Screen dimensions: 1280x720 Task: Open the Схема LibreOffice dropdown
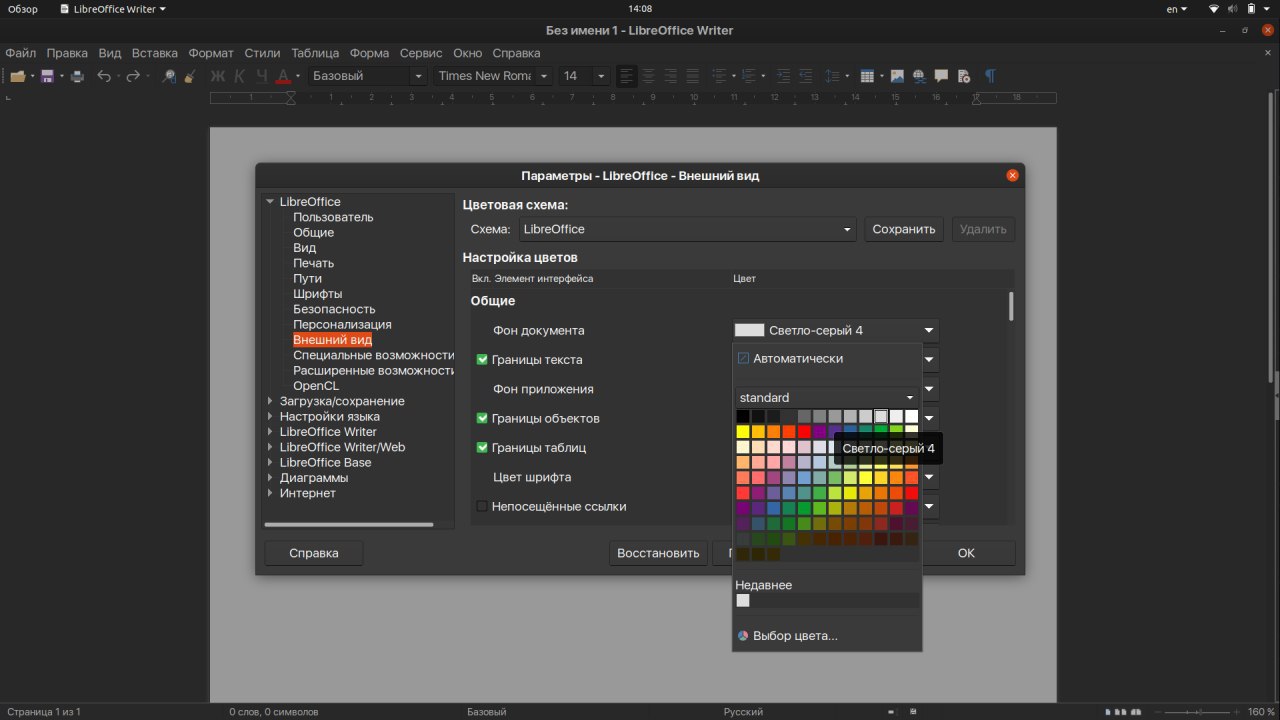(x=687, y=229)
